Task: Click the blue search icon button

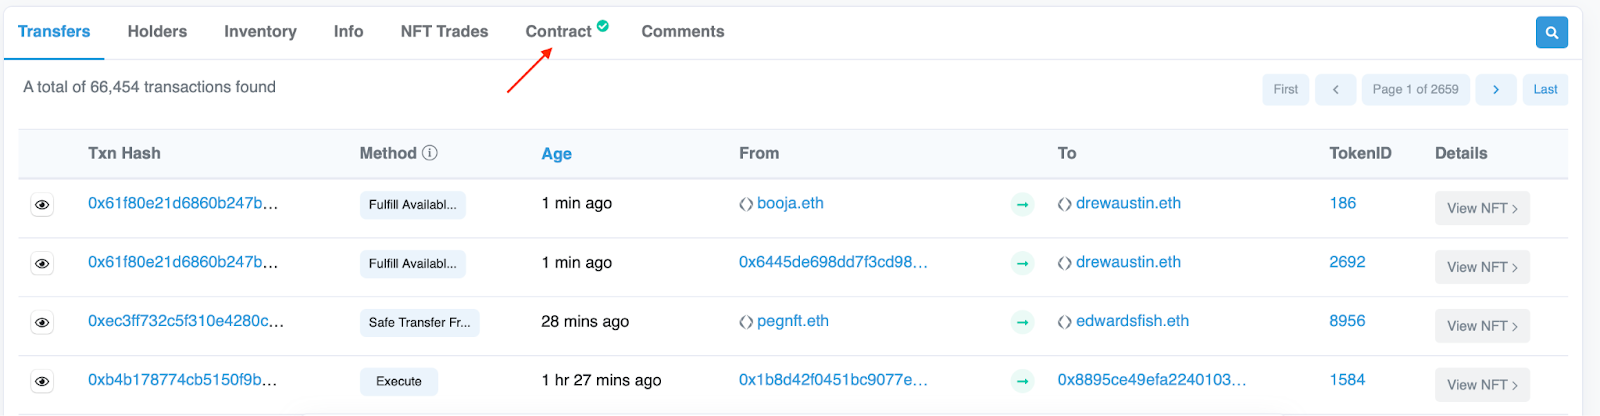Action: point(1551,32)
